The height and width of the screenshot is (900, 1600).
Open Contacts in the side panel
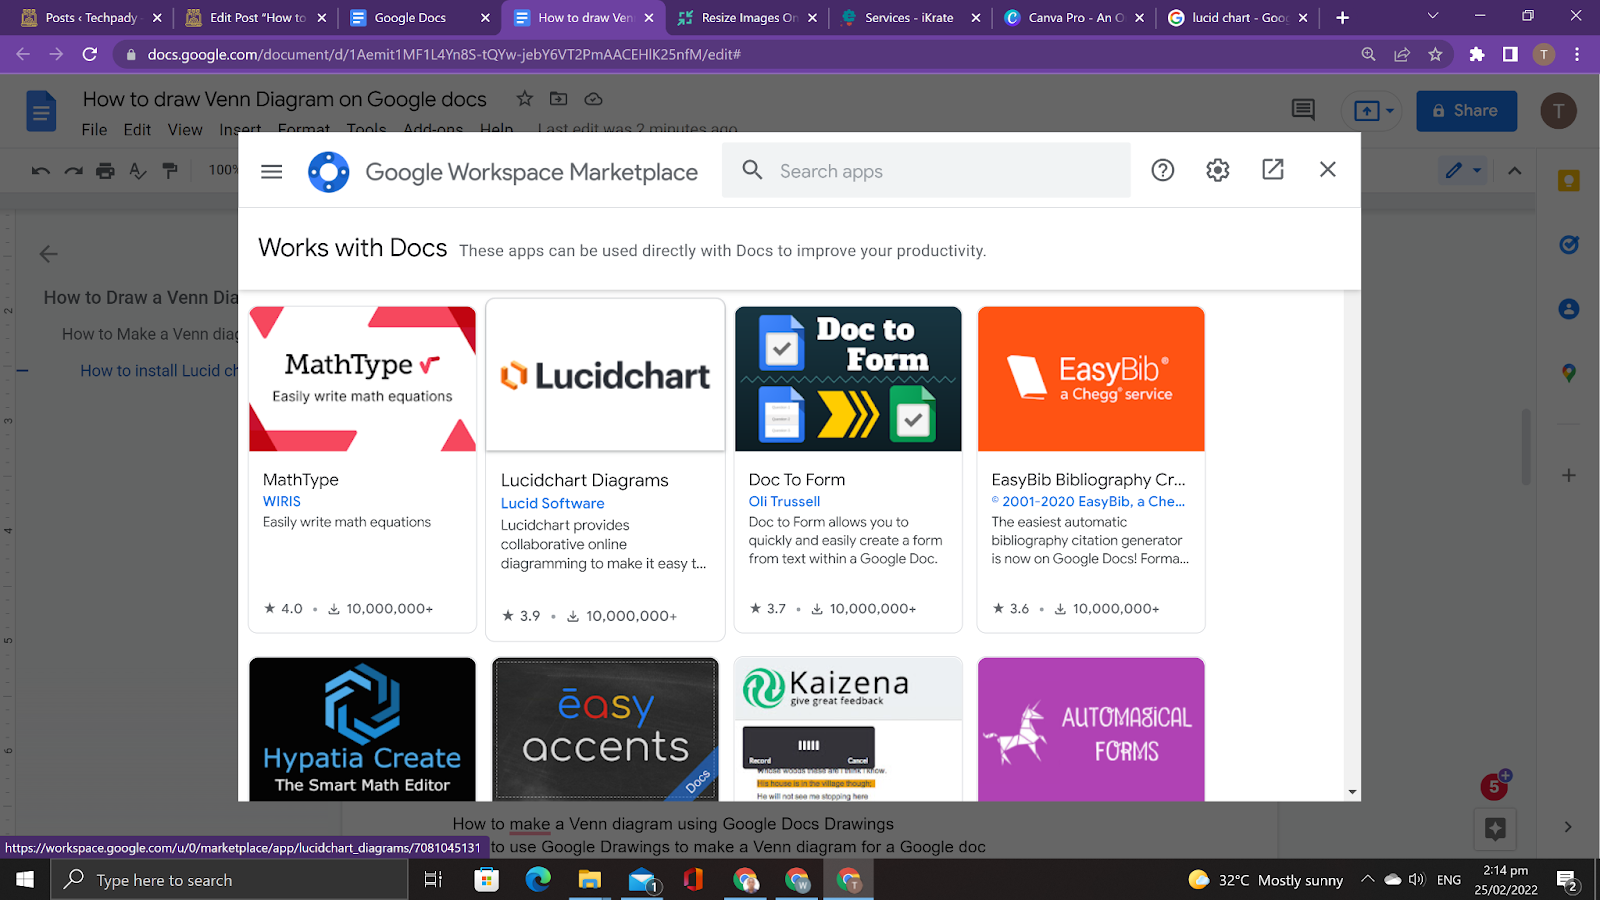1568,309
